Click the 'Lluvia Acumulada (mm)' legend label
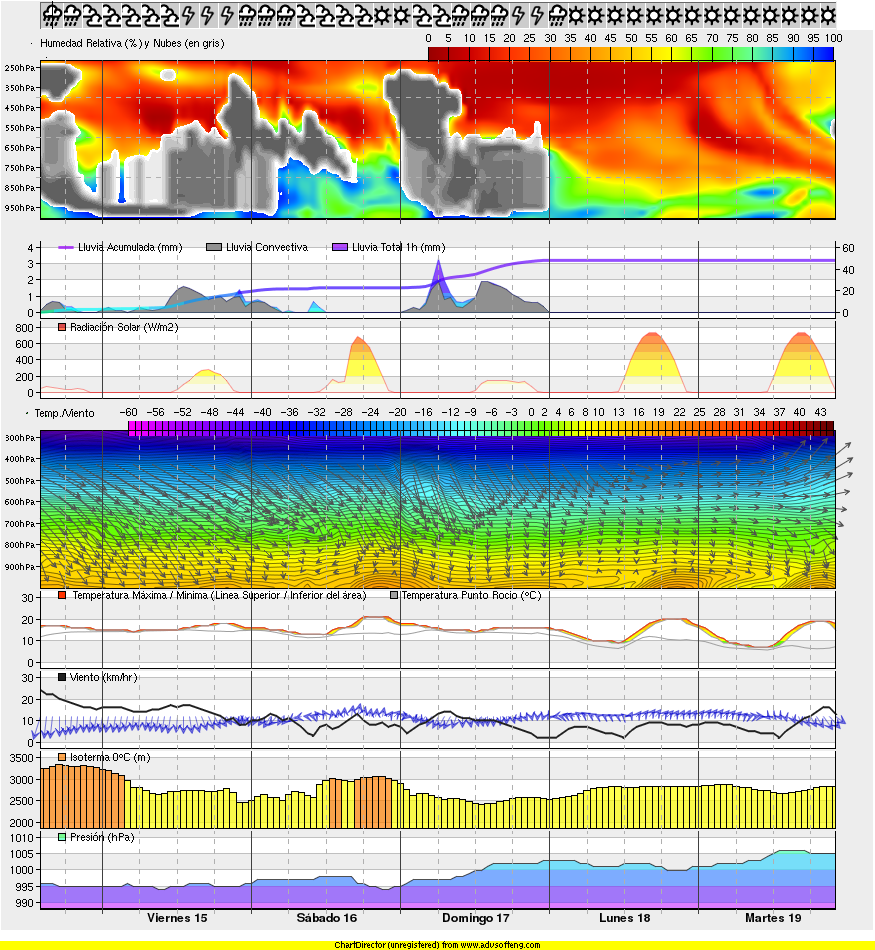 (130, 247)
